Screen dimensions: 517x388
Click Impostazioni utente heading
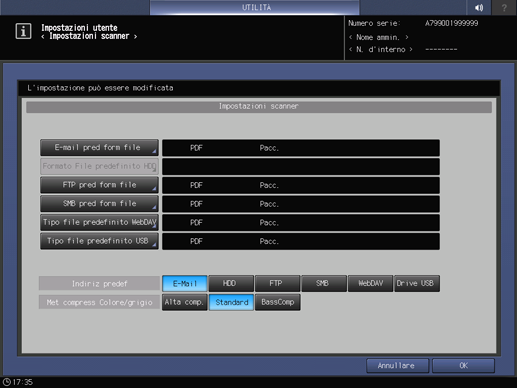point(79,27)
